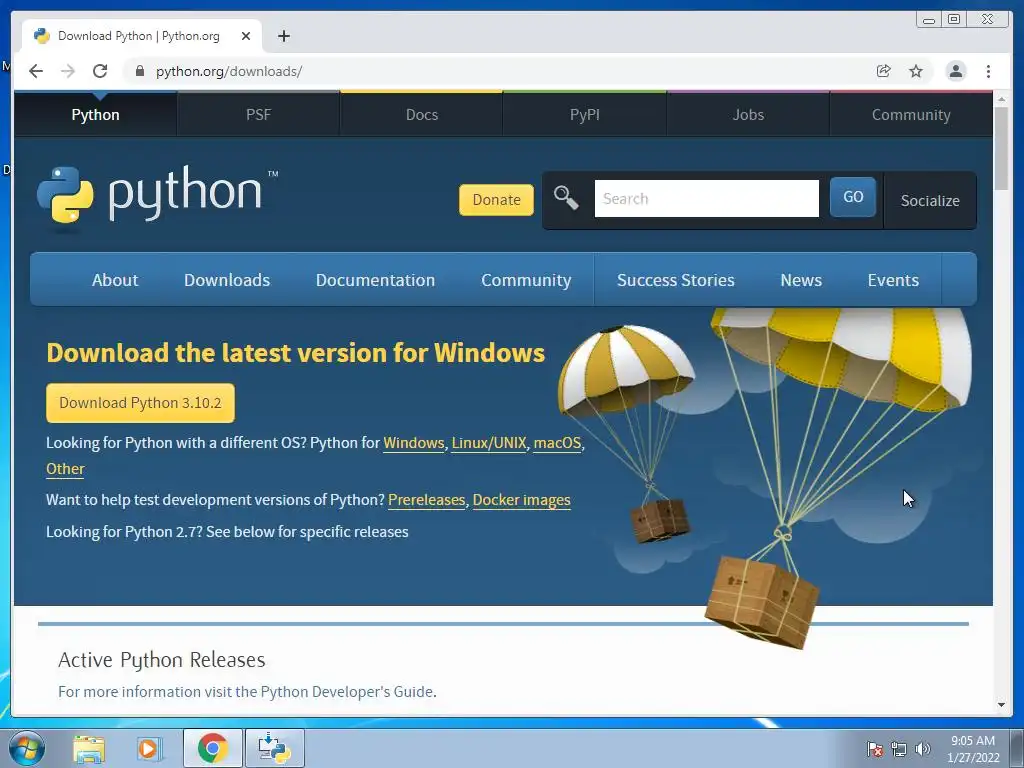This screenshot has width=1024, height=768.
Task: Open the PSF top bar tab
Action: pyautogui.click(x=259, y=114)
